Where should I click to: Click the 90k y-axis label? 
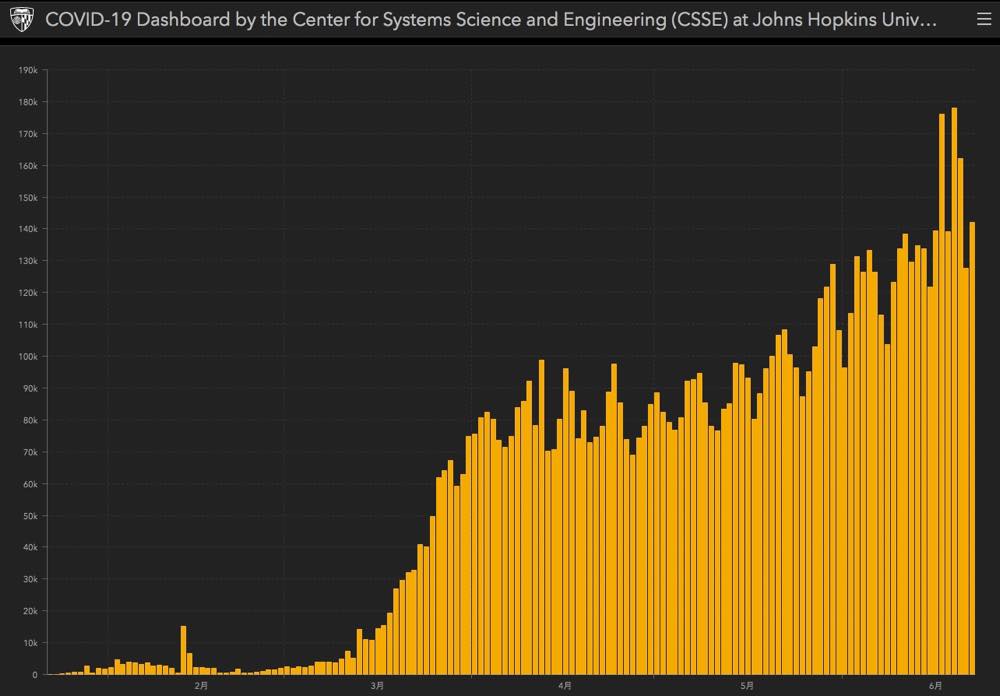tap(30, 389)
